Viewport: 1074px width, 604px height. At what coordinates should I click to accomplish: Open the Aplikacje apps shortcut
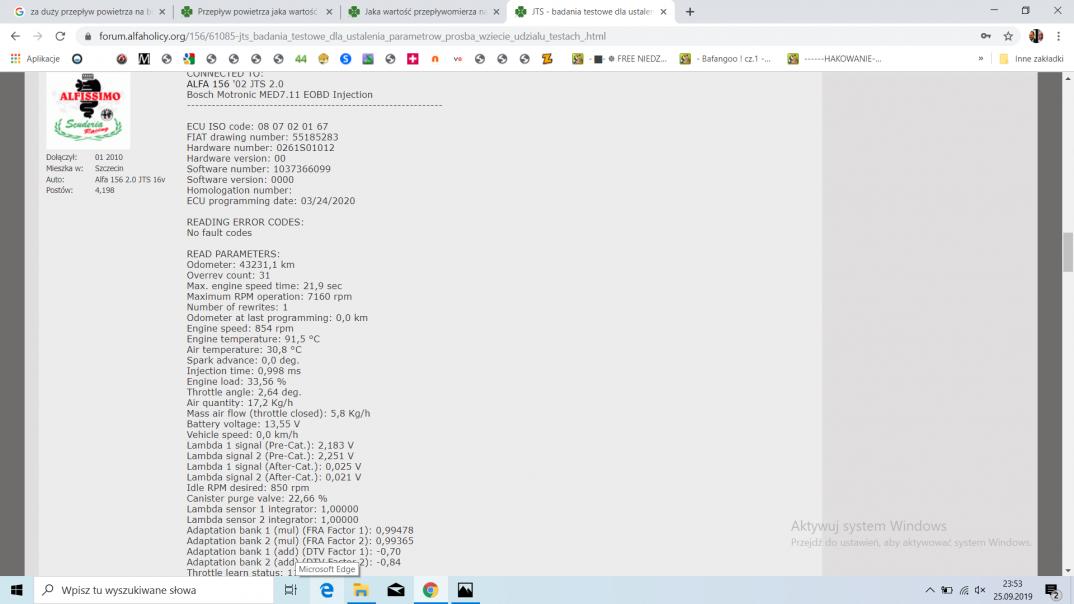35,59
